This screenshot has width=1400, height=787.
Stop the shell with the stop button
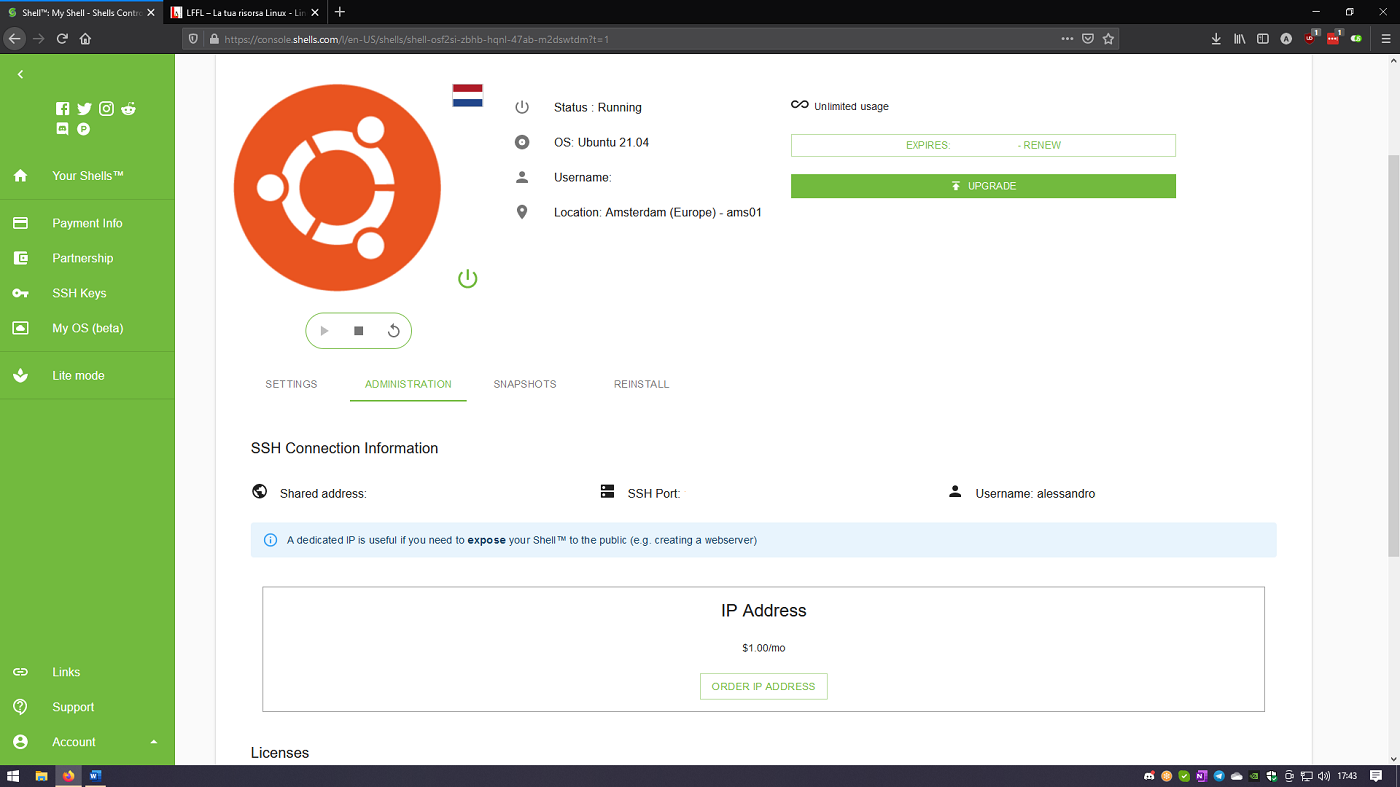coord(359,331)
